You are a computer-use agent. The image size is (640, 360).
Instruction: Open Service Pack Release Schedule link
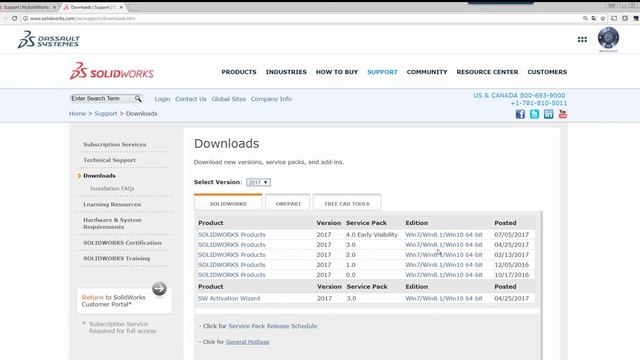[x=273, y=326]
